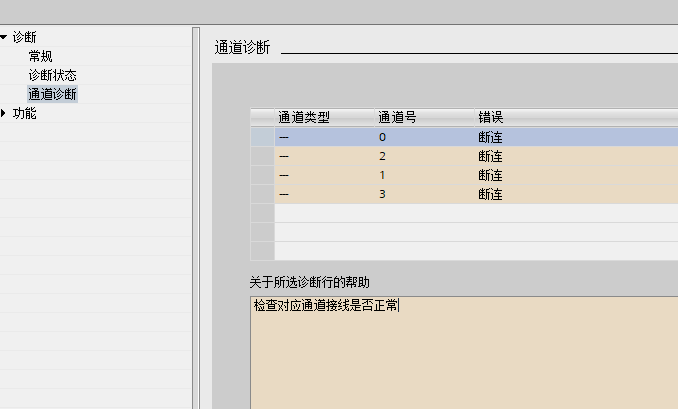This screenshot has width=678, height=409.
Task: Select the channel number 1 cell
Action: click(383, 175)
